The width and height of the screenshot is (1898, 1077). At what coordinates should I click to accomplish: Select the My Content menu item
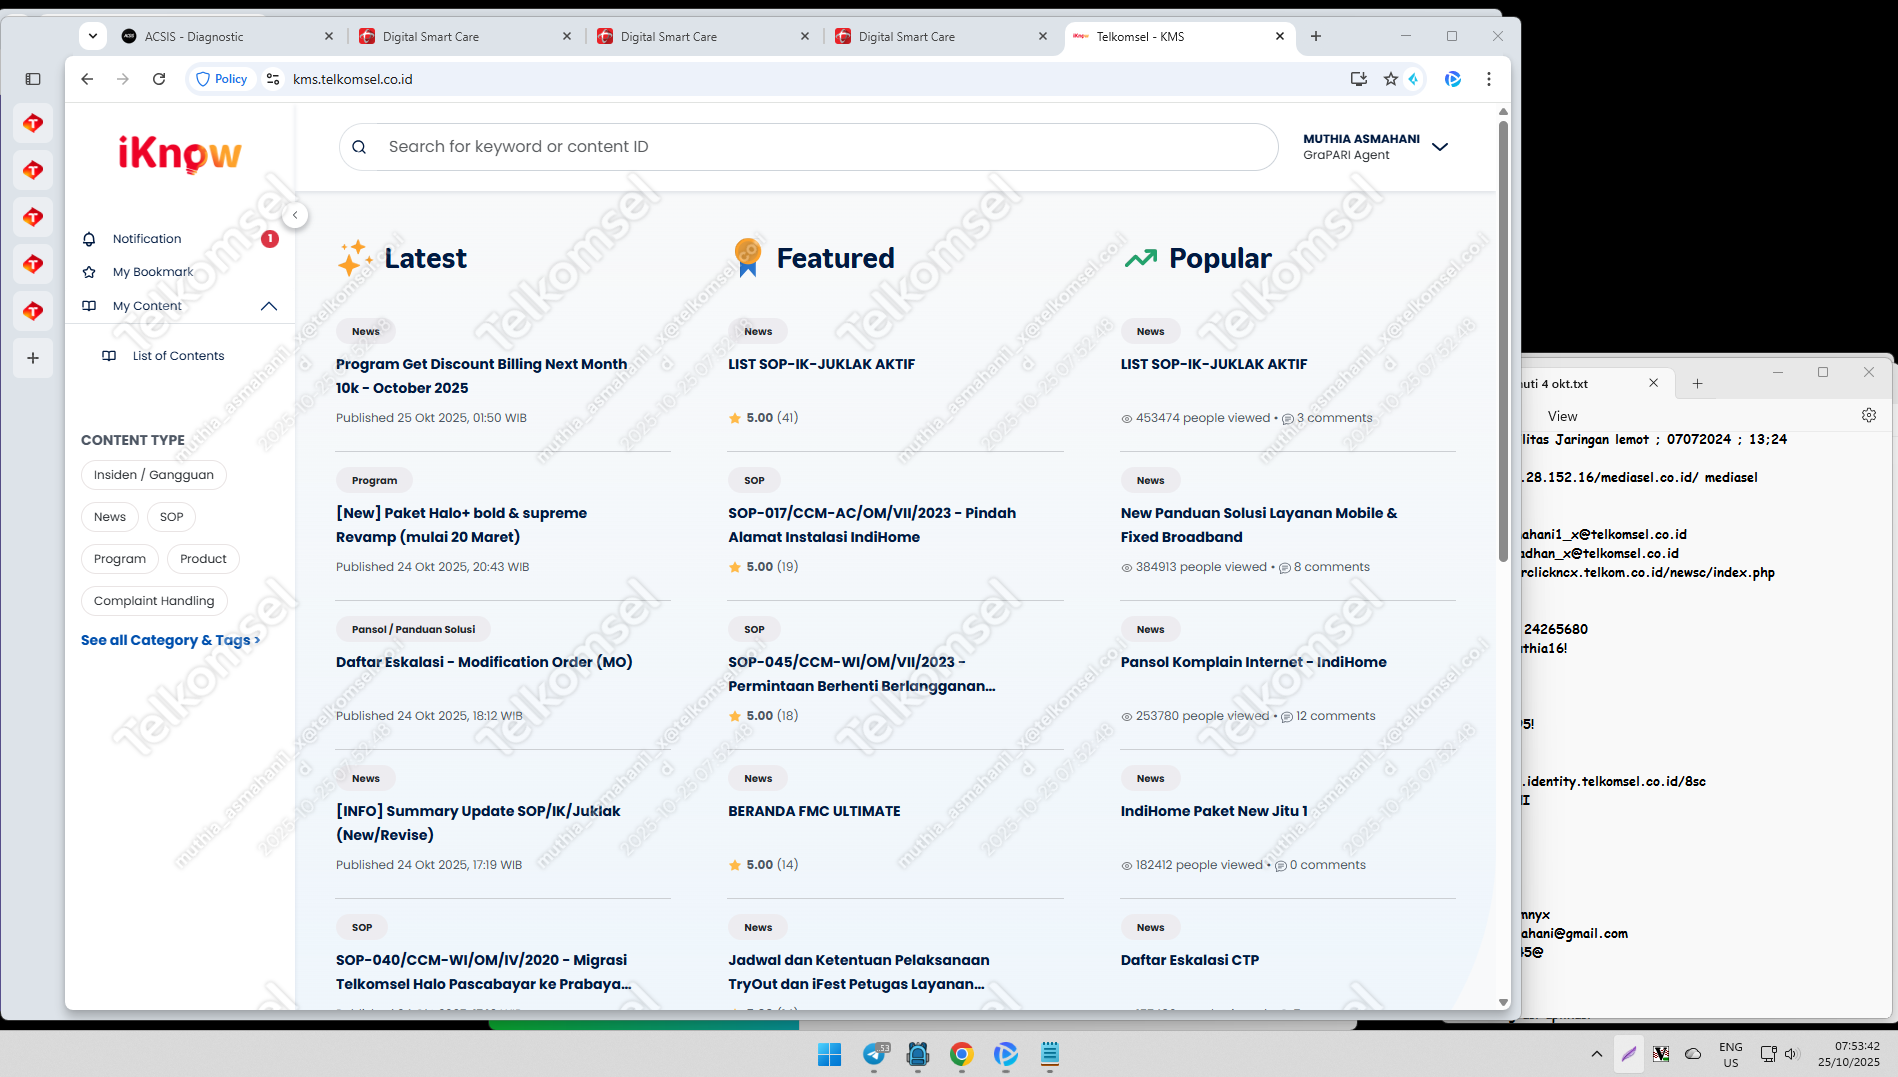pyautogui.click(x=146, y=306)
